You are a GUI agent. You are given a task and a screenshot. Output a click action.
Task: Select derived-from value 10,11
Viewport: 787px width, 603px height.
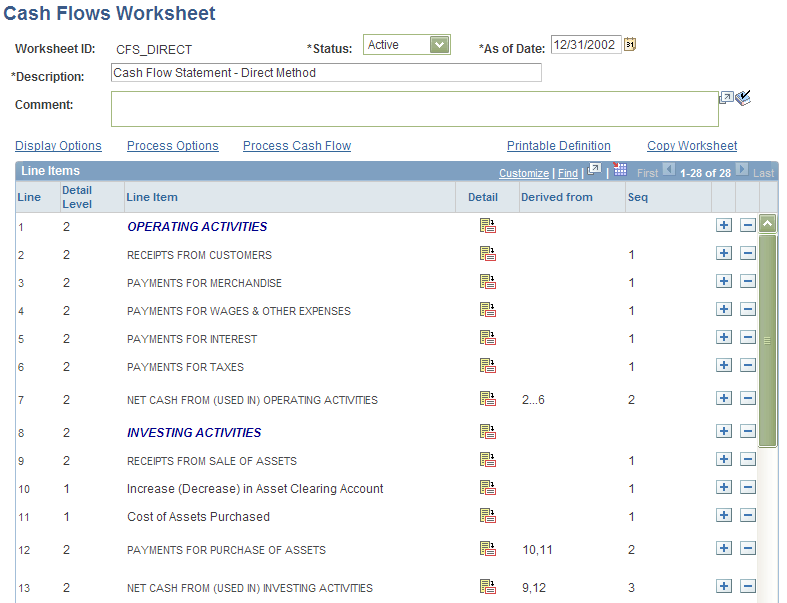point(537,550)
